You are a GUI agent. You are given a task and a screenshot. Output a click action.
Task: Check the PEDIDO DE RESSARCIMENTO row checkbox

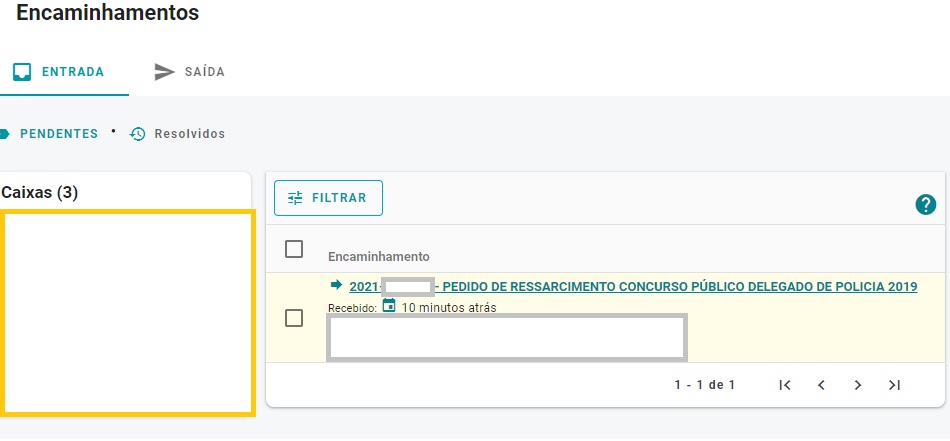click(x=294, y=318)
